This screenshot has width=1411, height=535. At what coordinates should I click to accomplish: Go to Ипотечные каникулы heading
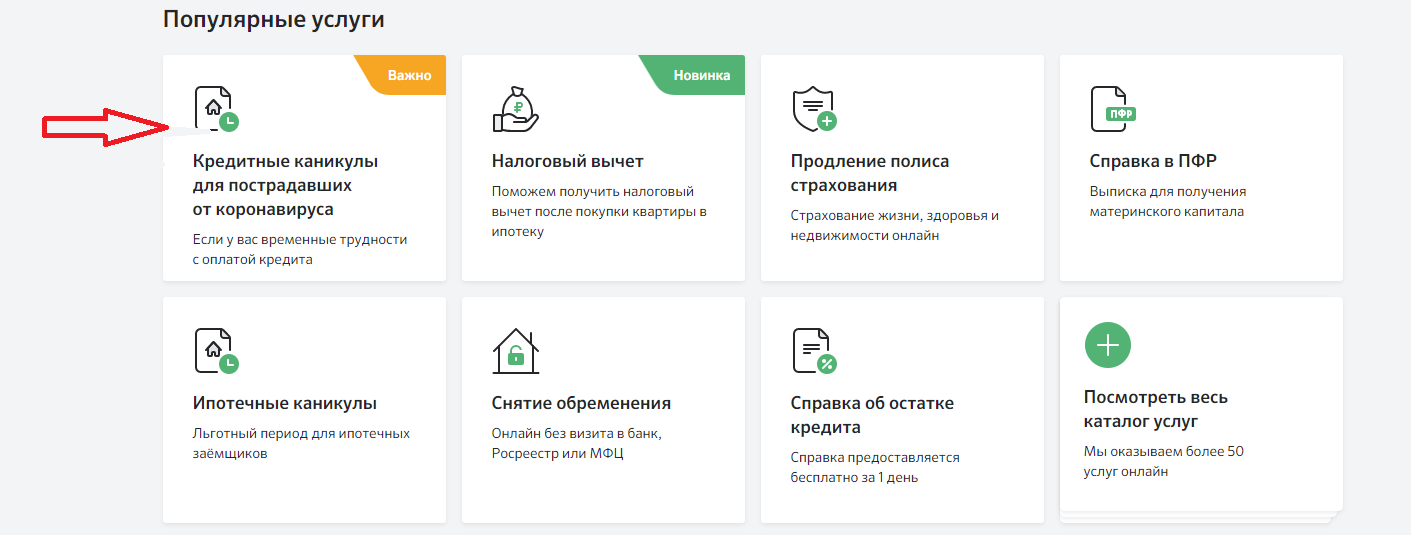284,404
